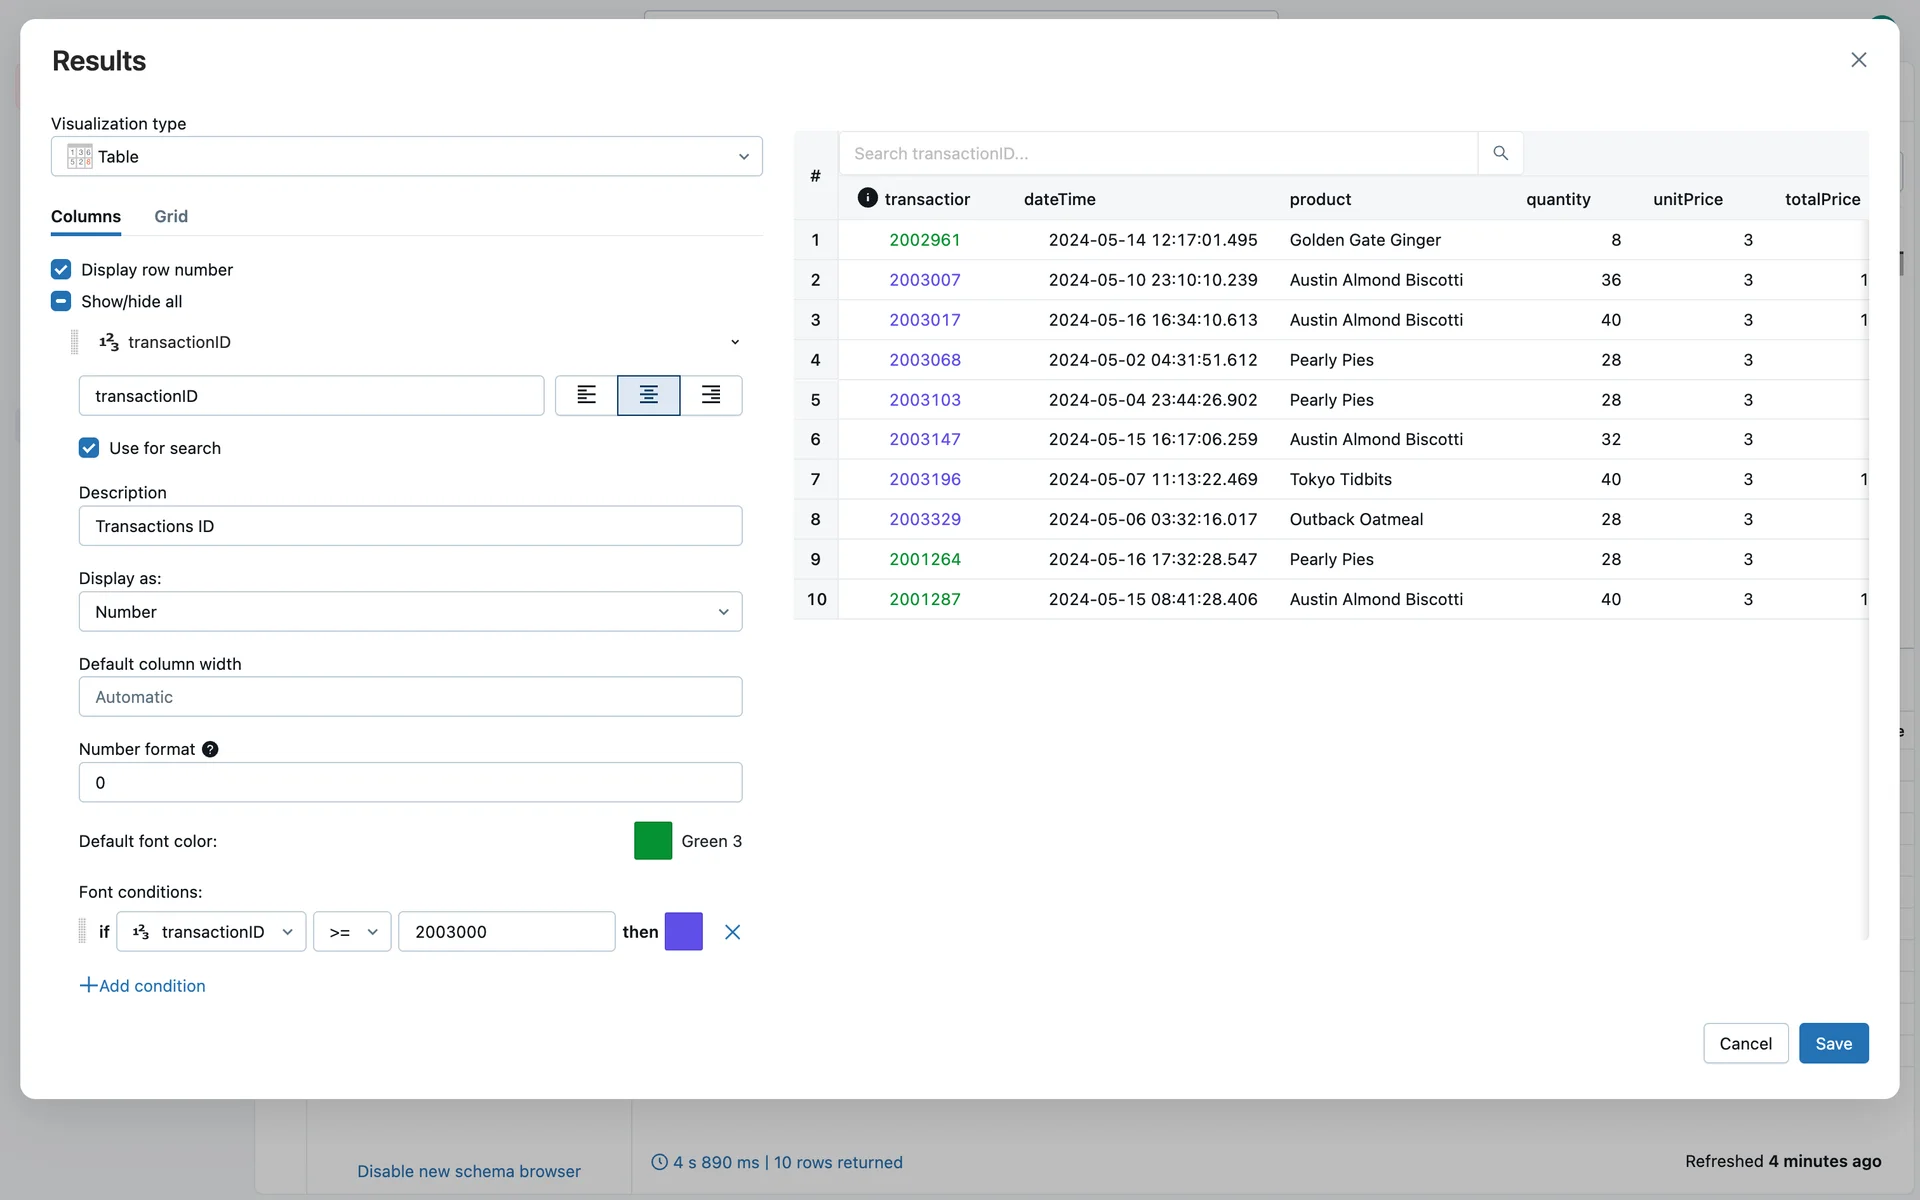Open the Green 3 font color swatch
The width and height of the screenshot is (1920, 1200).
click(653, 841)
